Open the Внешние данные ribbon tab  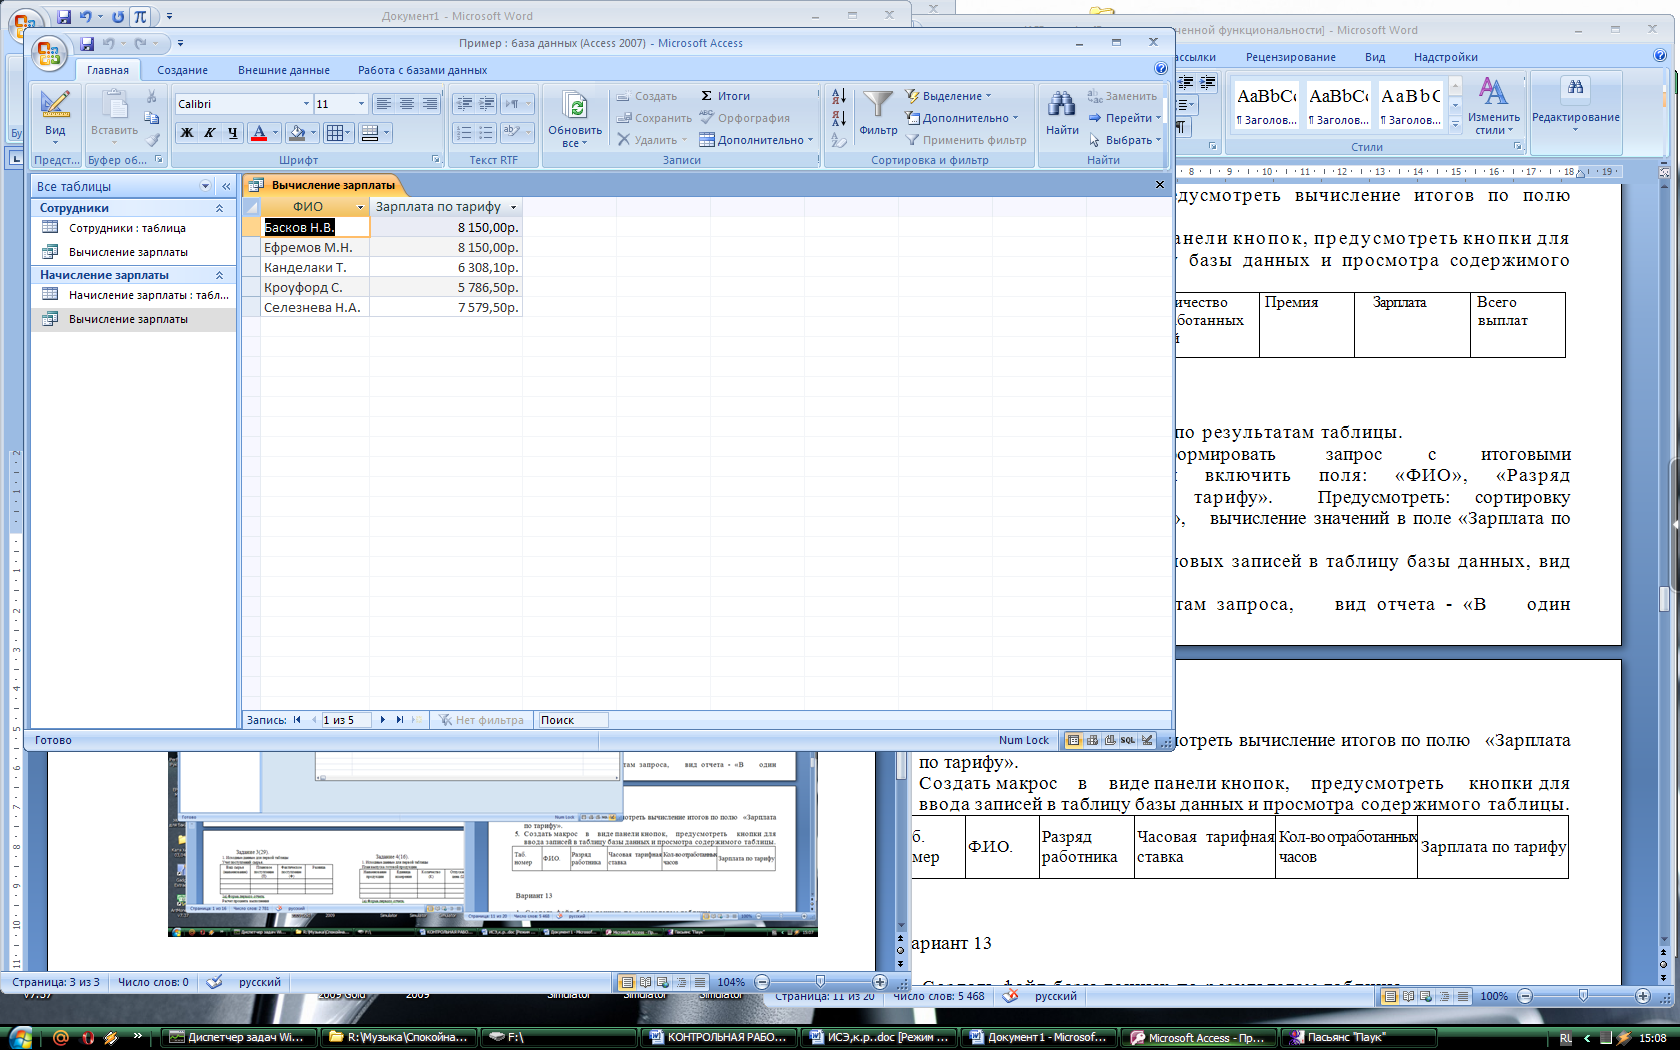click(x=284, y=70)
